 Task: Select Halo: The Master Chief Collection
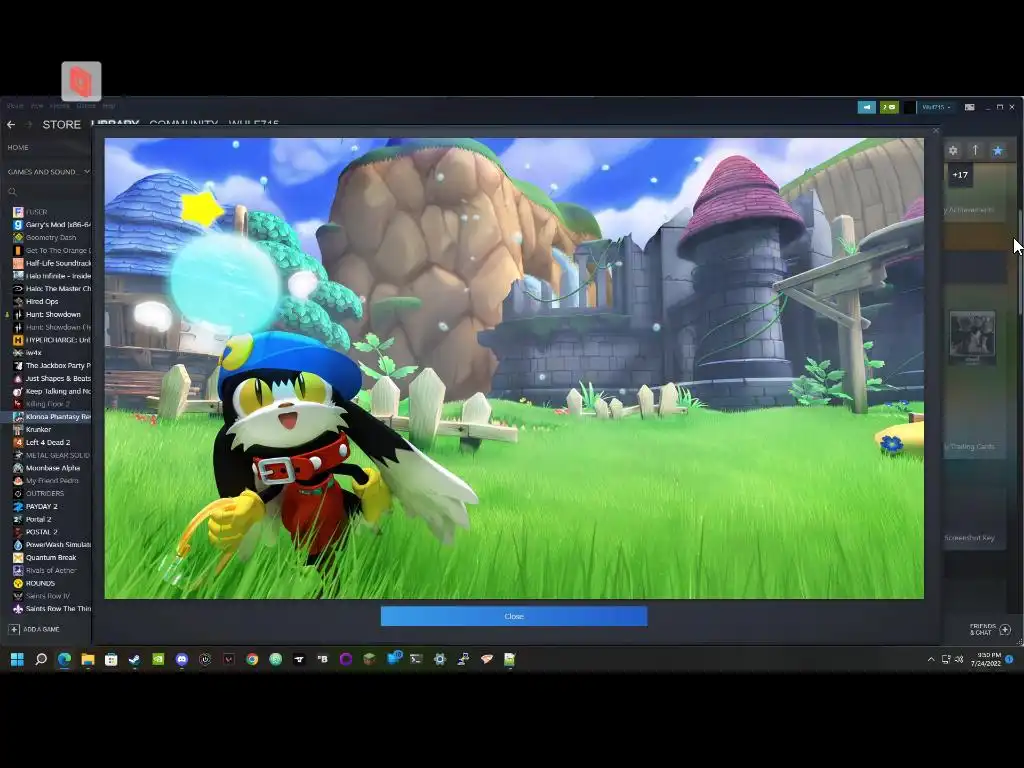52,289
